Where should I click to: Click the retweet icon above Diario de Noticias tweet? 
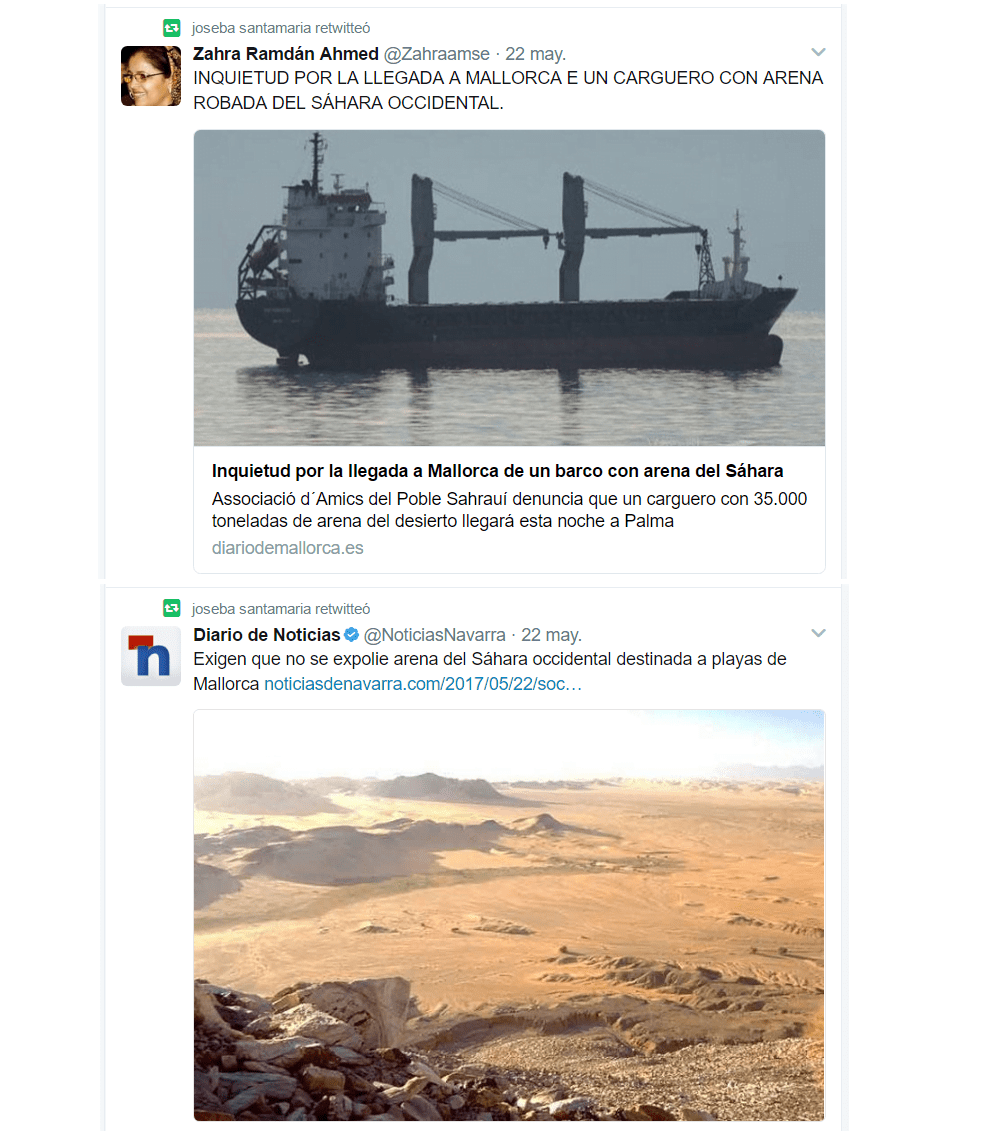(x=171, y=608)
